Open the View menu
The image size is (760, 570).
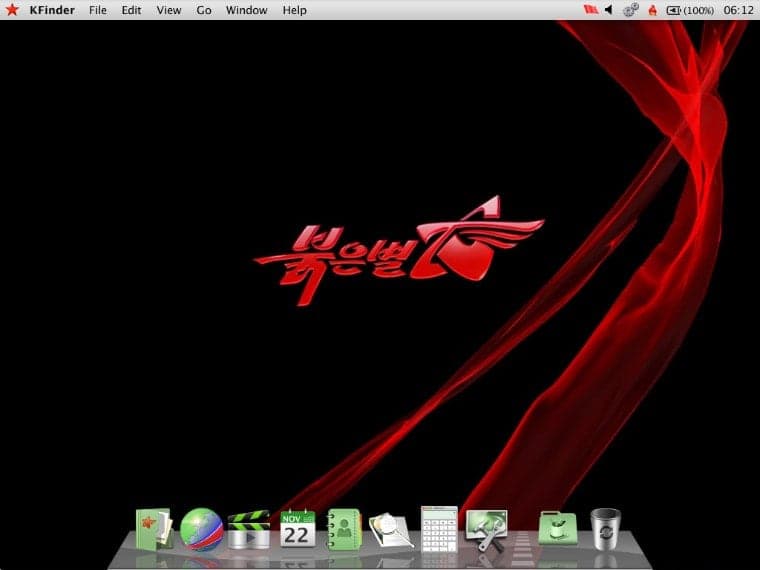pos(169,10)
